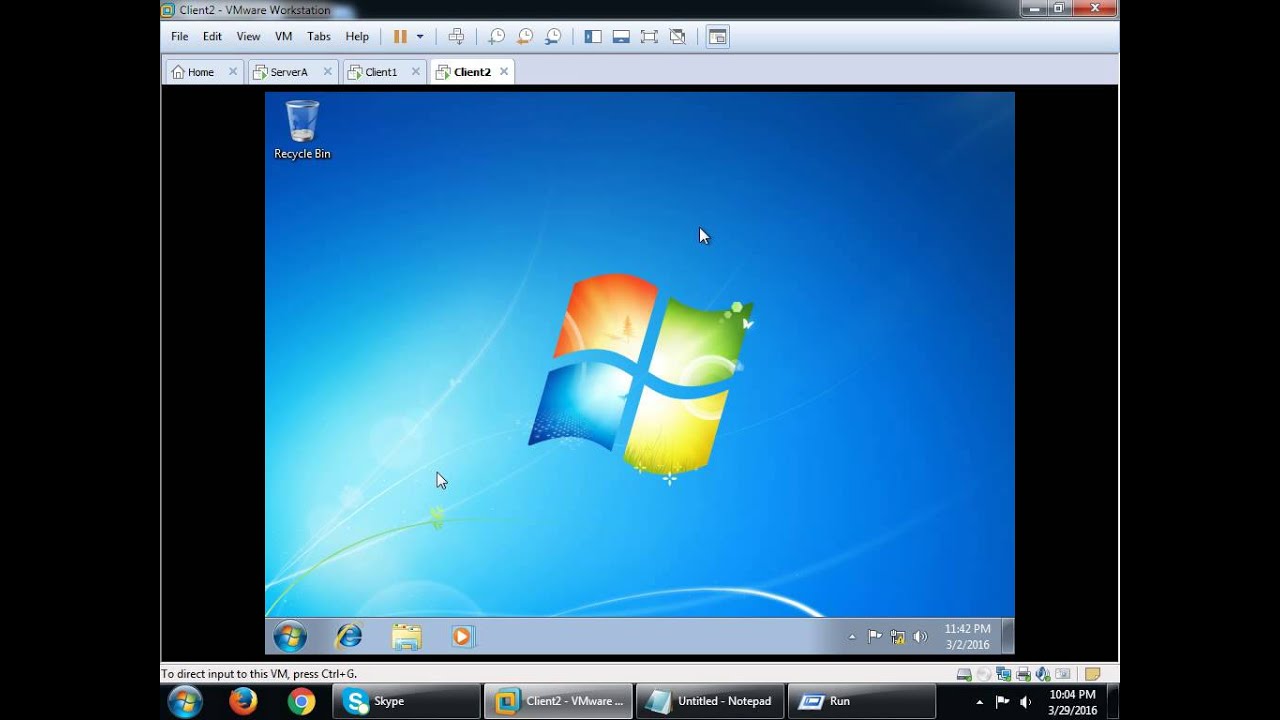The image size is (1280, 720).
Task: Close the ServerA tab
Action: coord(327,72)
